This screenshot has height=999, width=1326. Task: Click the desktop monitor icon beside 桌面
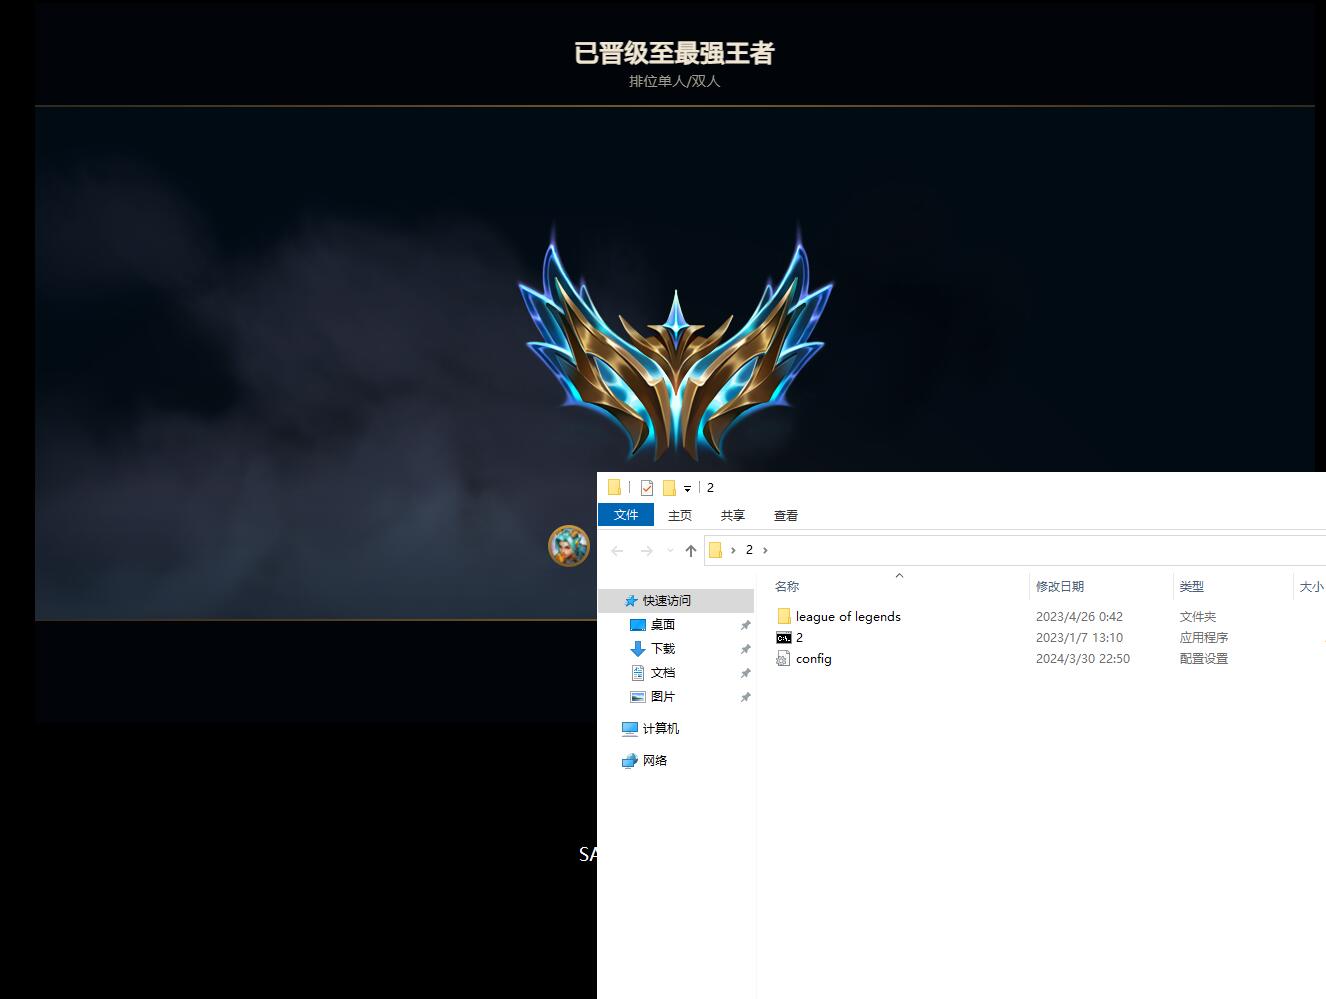[x=638, y=625]
